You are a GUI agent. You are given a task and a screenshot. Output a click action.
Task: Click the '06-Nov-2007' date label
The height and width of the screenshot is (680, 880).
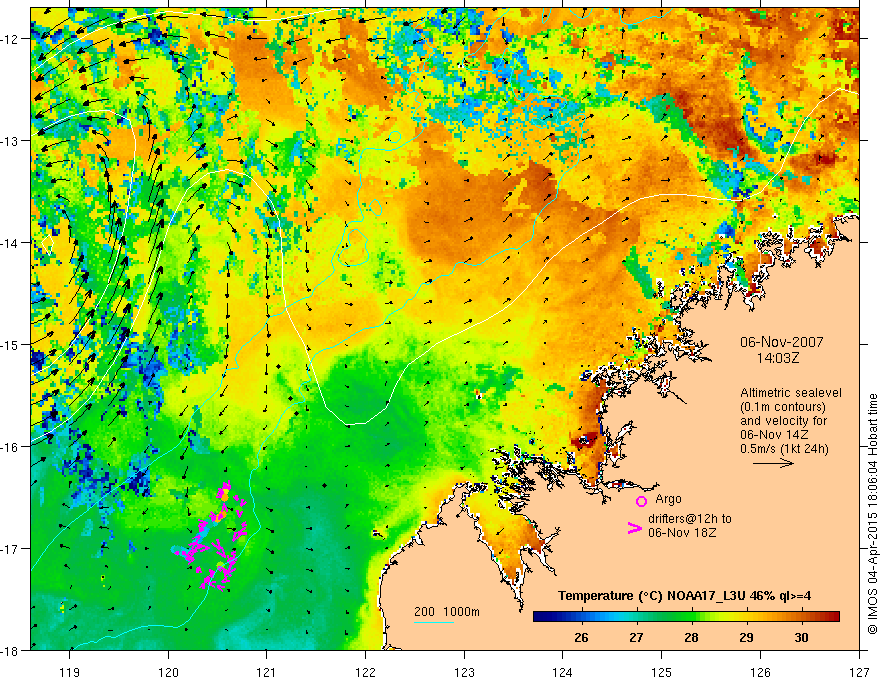pos(782,342)
